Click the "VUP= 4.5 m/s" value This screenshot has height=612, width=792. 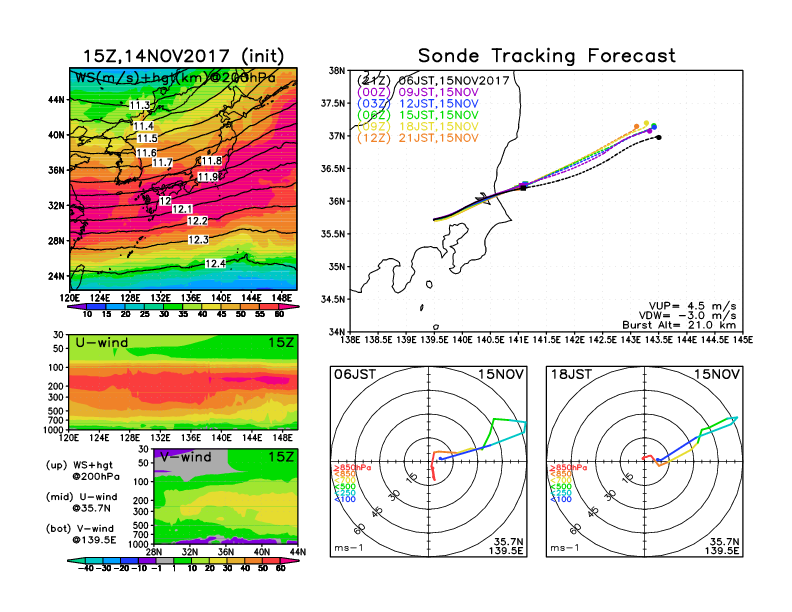(692, 306)
